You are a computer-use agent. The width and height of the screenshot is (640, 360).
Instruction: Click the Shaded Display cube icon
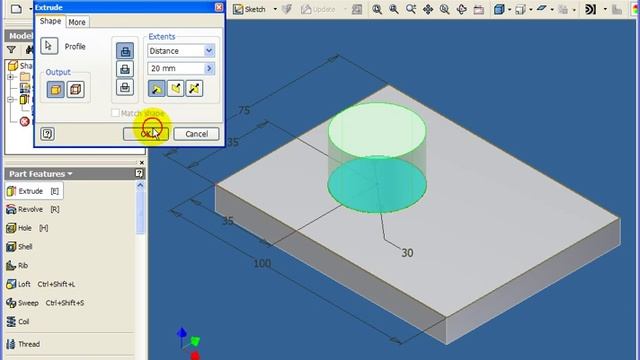coord(499,9)
